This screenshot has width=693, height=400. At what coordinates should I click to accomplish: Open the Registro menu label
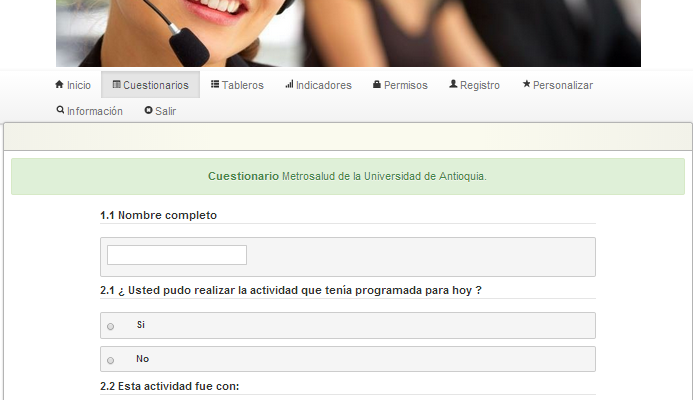[x=480, y=86]
